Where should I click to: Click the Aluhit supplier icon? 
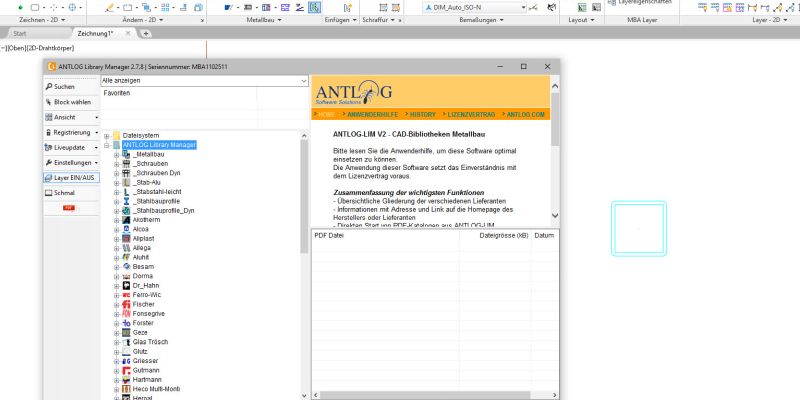[126, 258]
